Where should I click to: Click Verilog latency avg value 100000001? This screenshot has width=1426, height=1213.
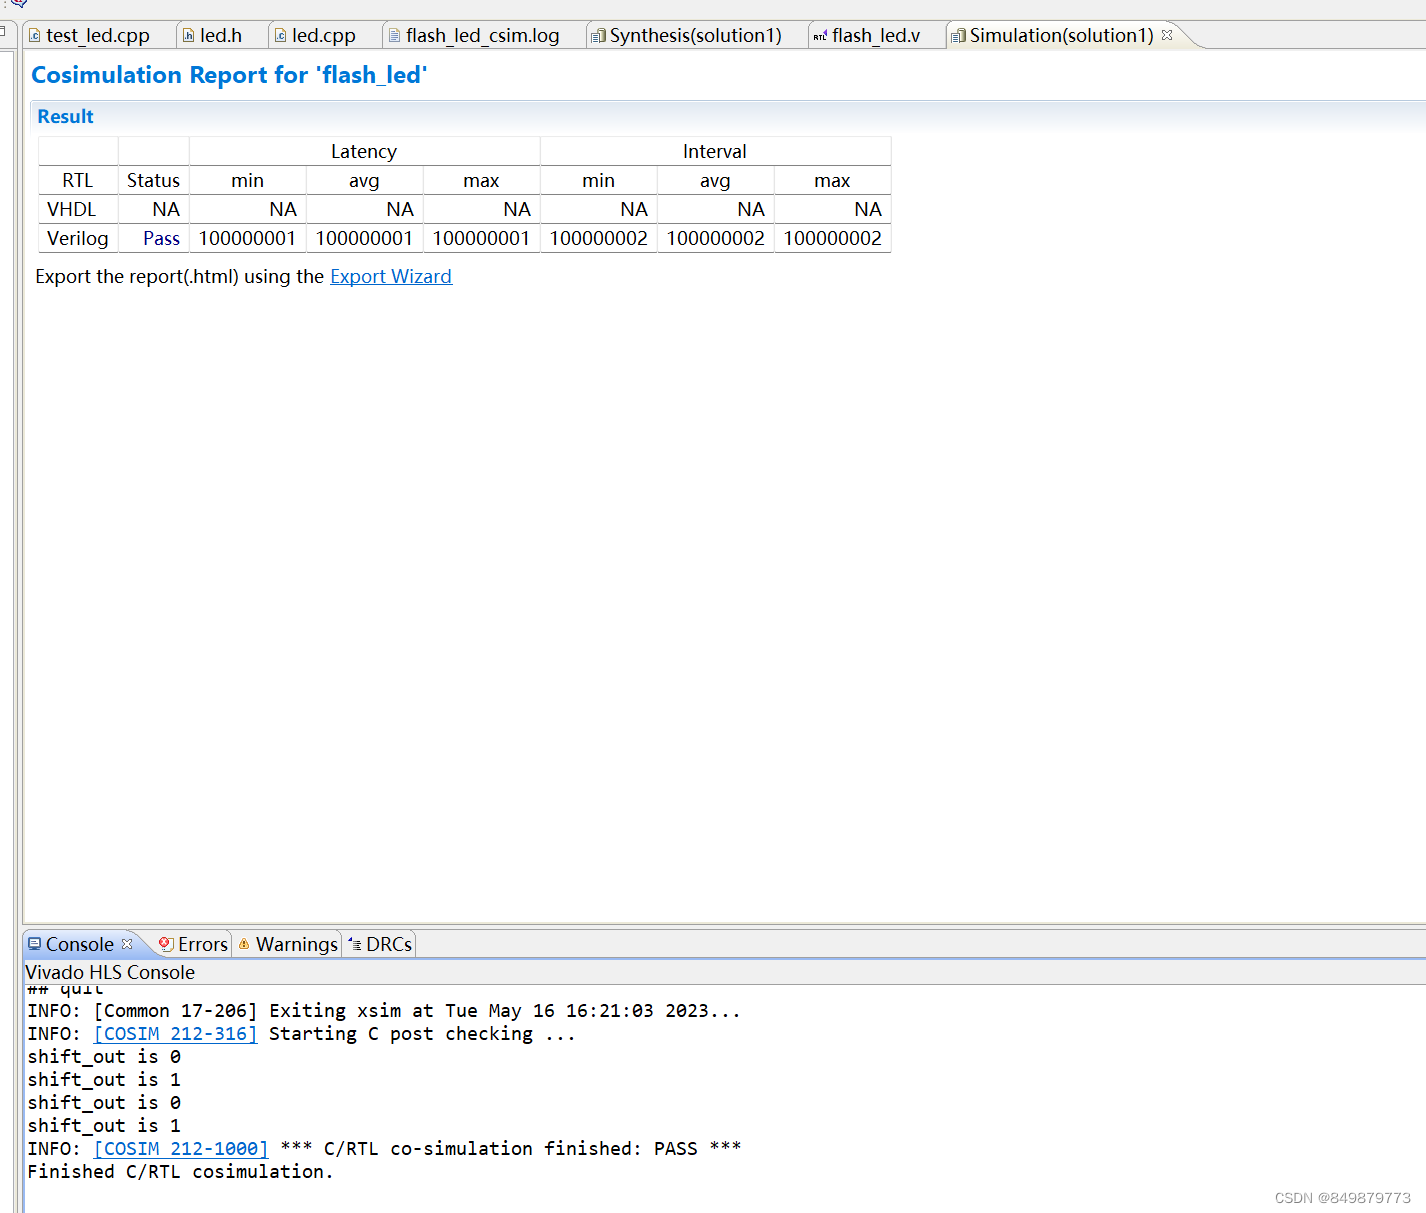[364, 239]
